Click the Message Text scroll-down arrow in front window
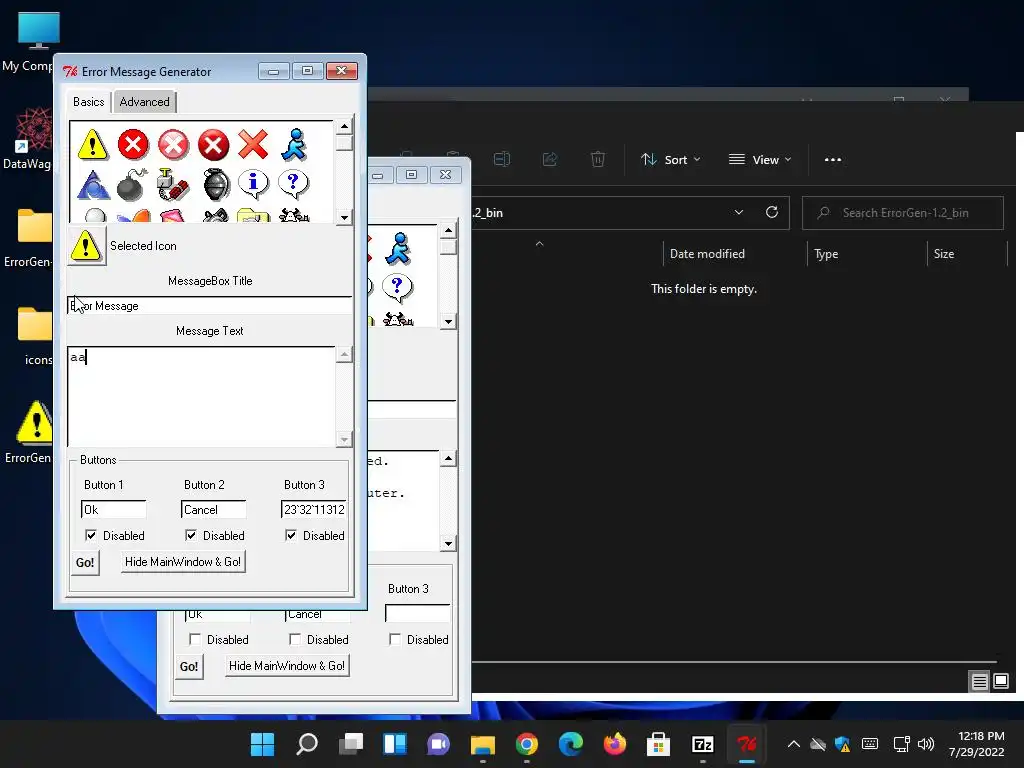Viewport: 1024px width, 768px height. [344, 440]
